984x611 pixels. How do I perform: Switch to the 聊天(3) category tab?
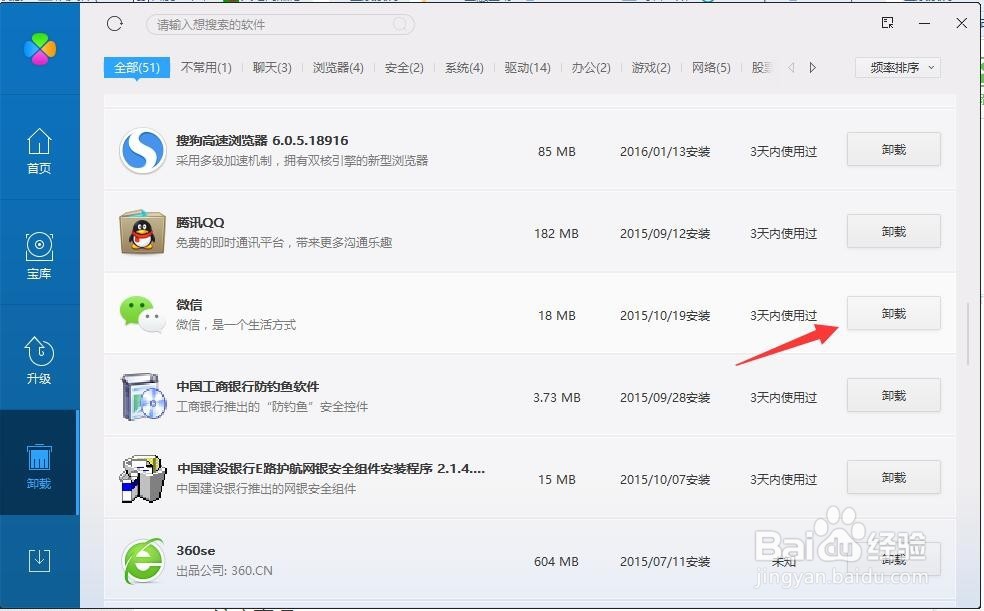pos(272,68)
